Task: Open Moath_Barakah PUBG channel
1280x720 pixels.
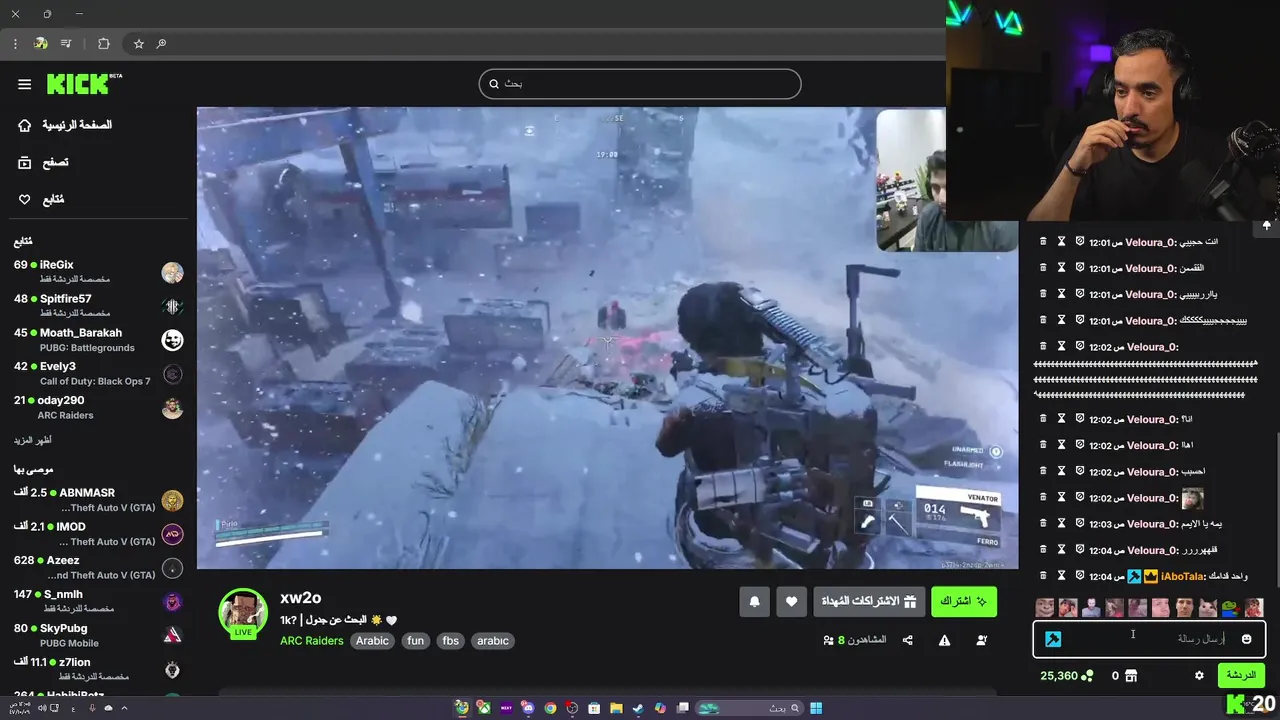Action: tap(98, 340)
